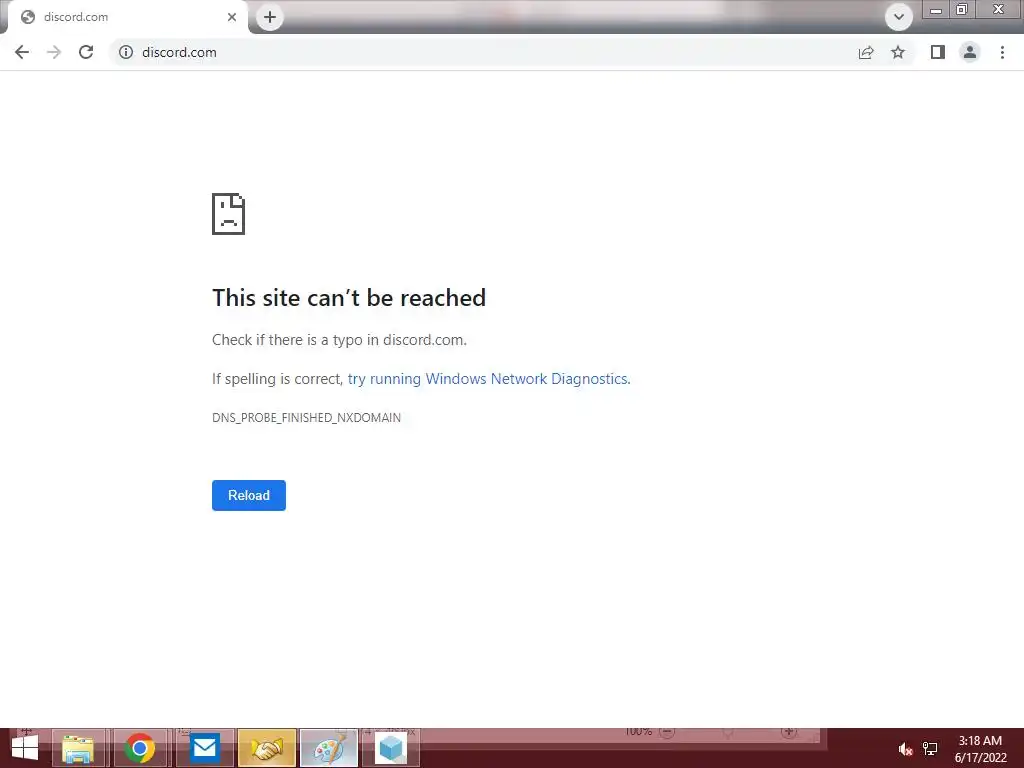
Task: Expand the tab search dropdown
Action: pyautogui.click(x=899, y=17)
